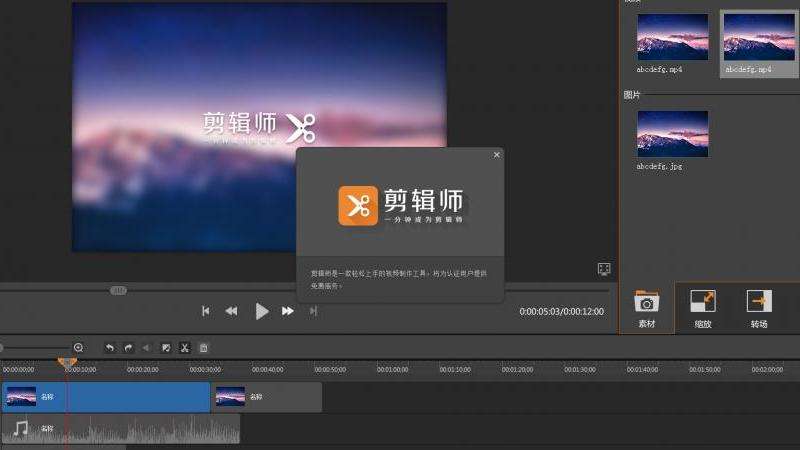Screen dimensions: 800x450
Task: Click the preview progress scrubber handle
Action: point(118,290)
